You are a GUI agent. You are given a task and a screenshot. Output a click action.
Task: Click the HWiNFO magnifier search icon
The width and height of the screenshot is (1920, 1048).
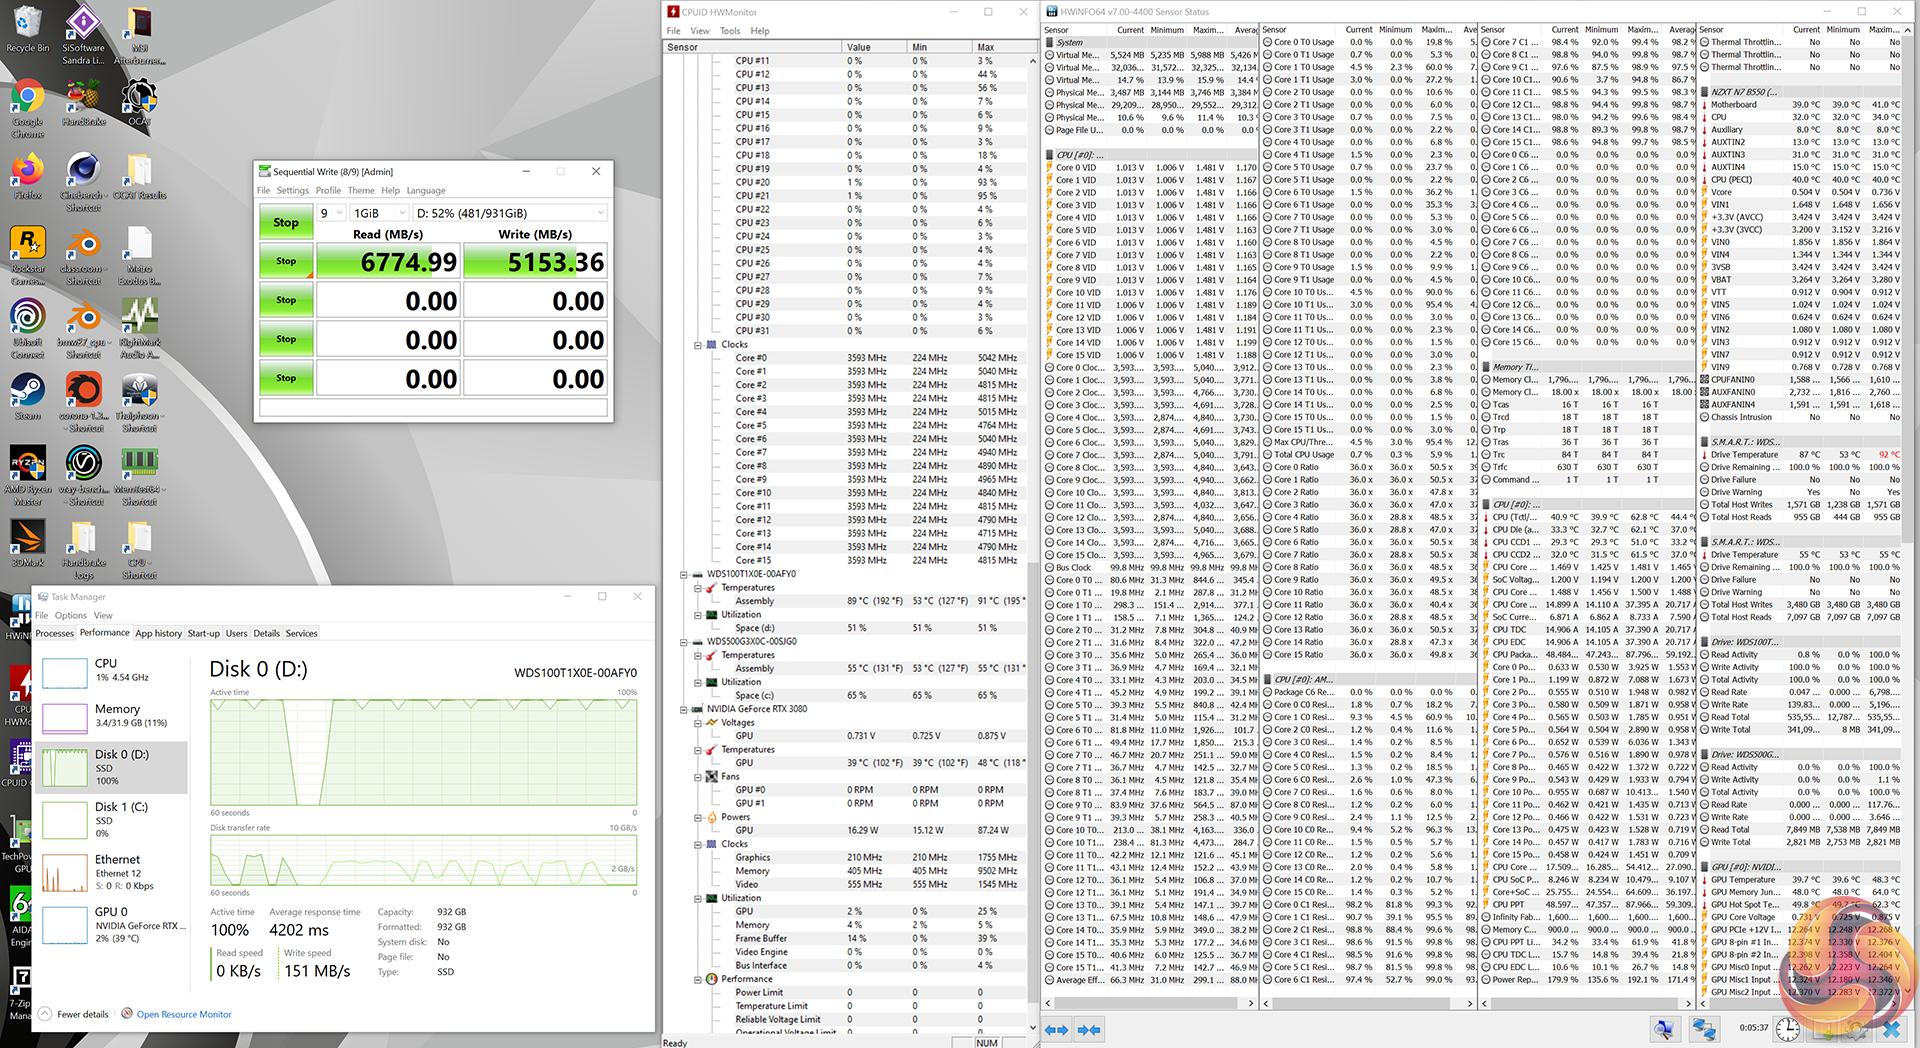pyautogui.click(x=1664, y=1029)
